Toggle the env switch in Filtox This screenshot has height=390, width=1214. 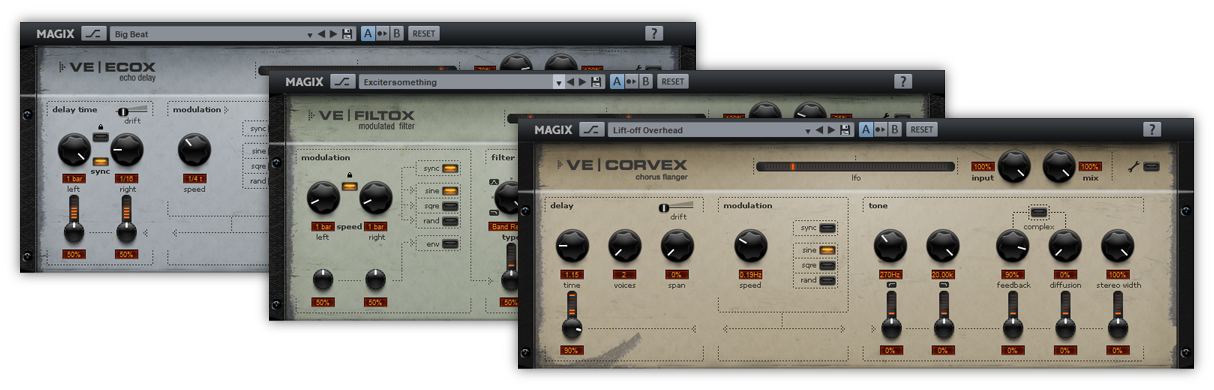click(x=450, y=243)
